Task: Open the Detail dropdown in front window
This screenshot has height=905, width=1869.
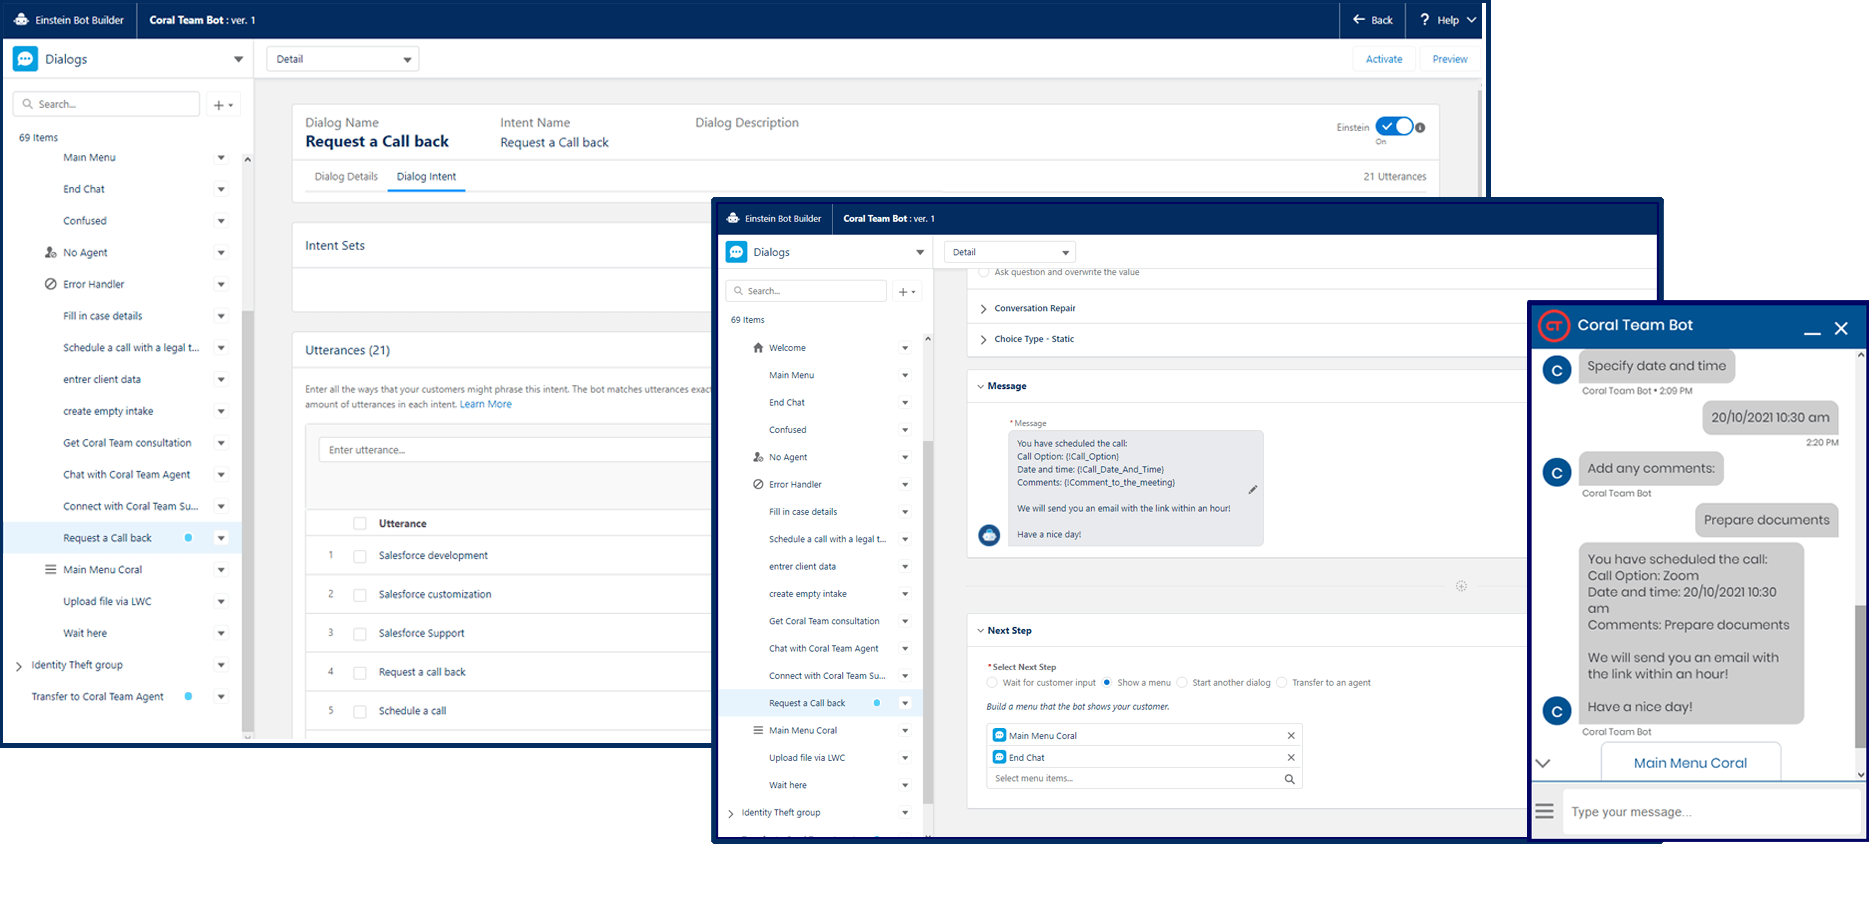Action: [x=1009, y=252]
